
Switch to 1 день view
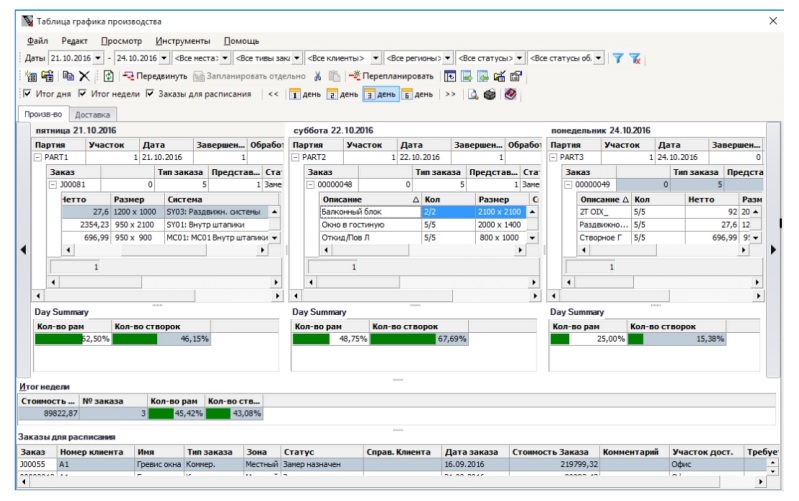(305, 94)
